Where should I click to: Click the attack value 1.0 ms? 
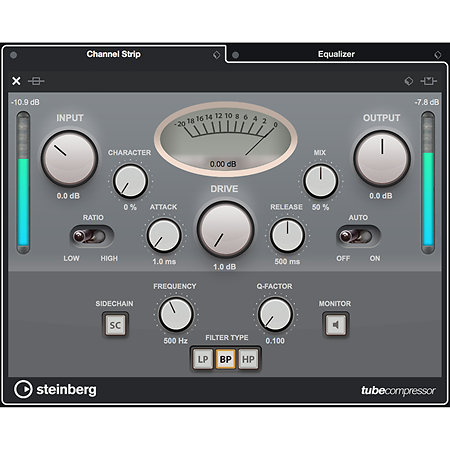pyautogui.click(x=164, y=261)
